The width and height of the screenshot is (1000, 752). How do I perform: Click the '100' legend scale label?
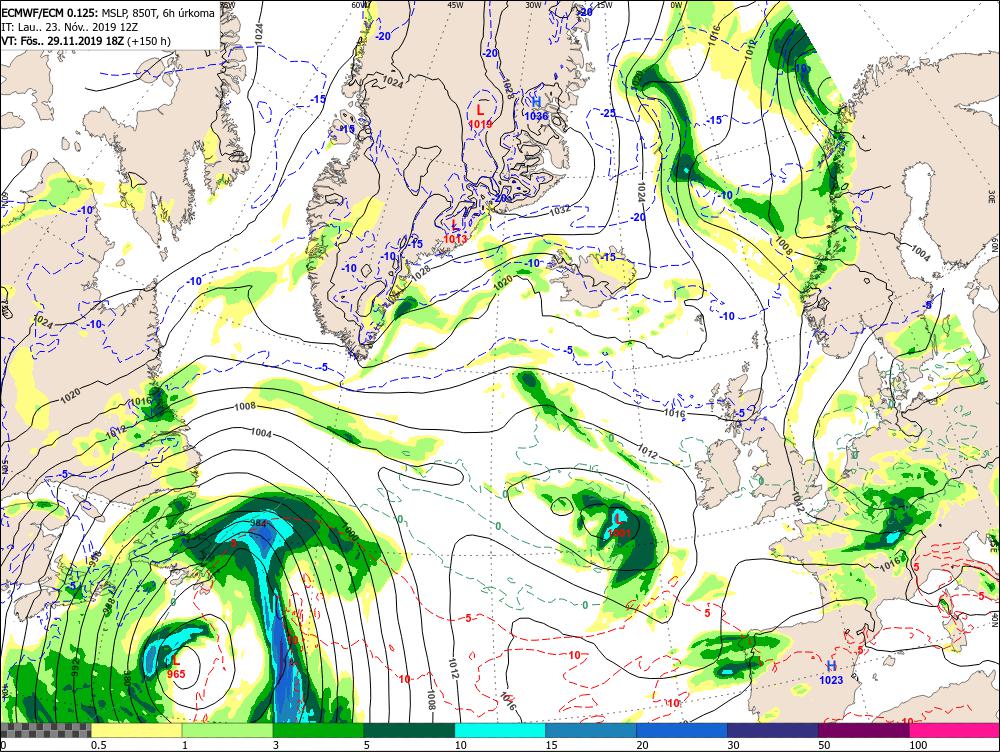pos(918,745)
